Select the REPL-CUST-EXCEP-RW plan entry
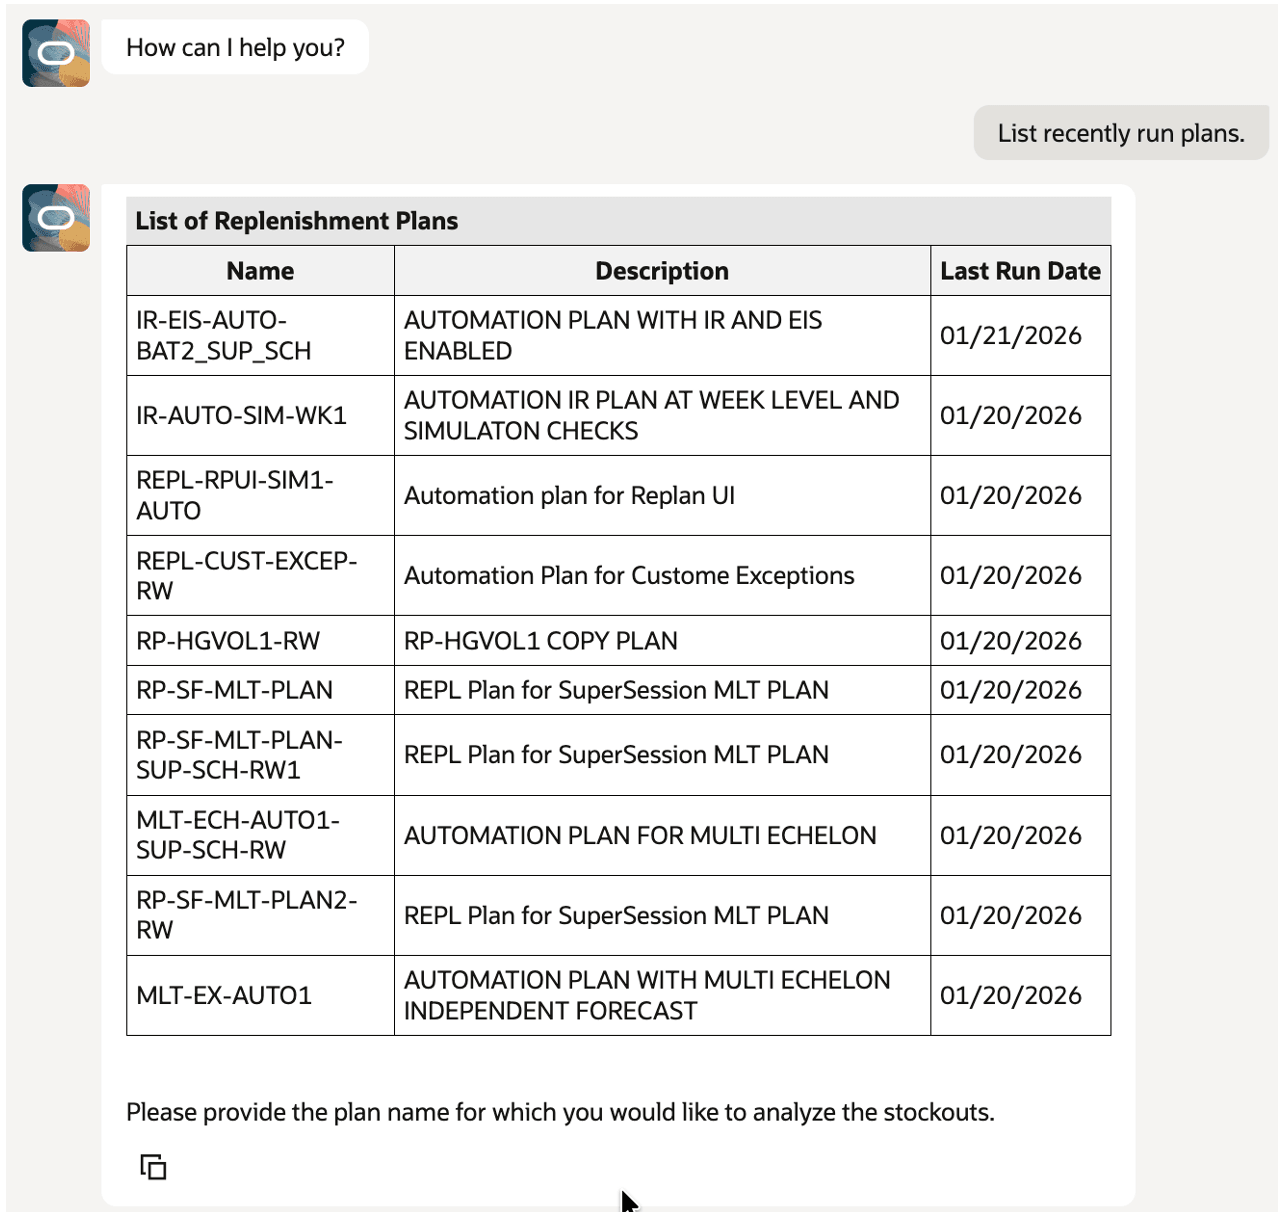The width and height of the screenshot is (1278, 1212). 247,575
